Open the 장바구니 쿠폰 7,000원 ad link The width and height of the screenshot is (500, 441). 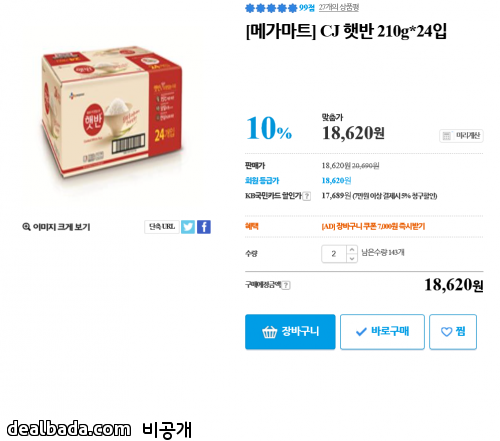373,227
